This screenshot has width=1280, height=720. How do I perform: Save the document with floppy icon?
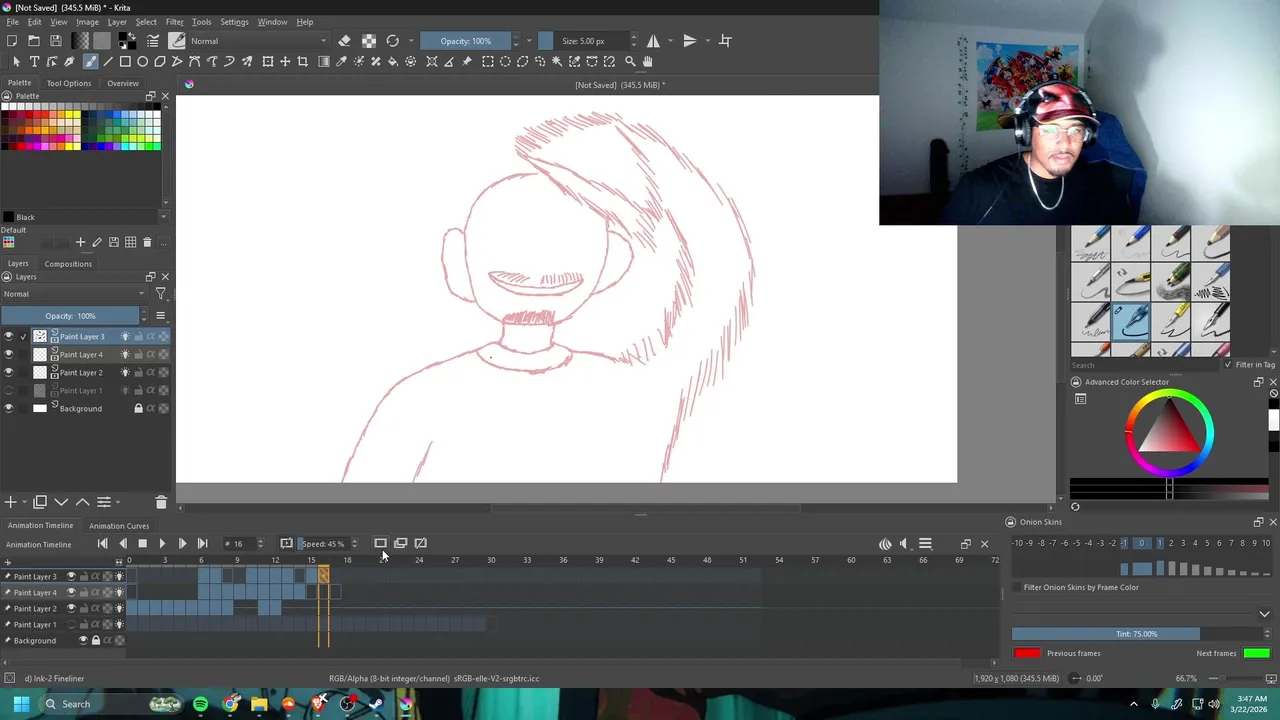click(x=56, y=41)
